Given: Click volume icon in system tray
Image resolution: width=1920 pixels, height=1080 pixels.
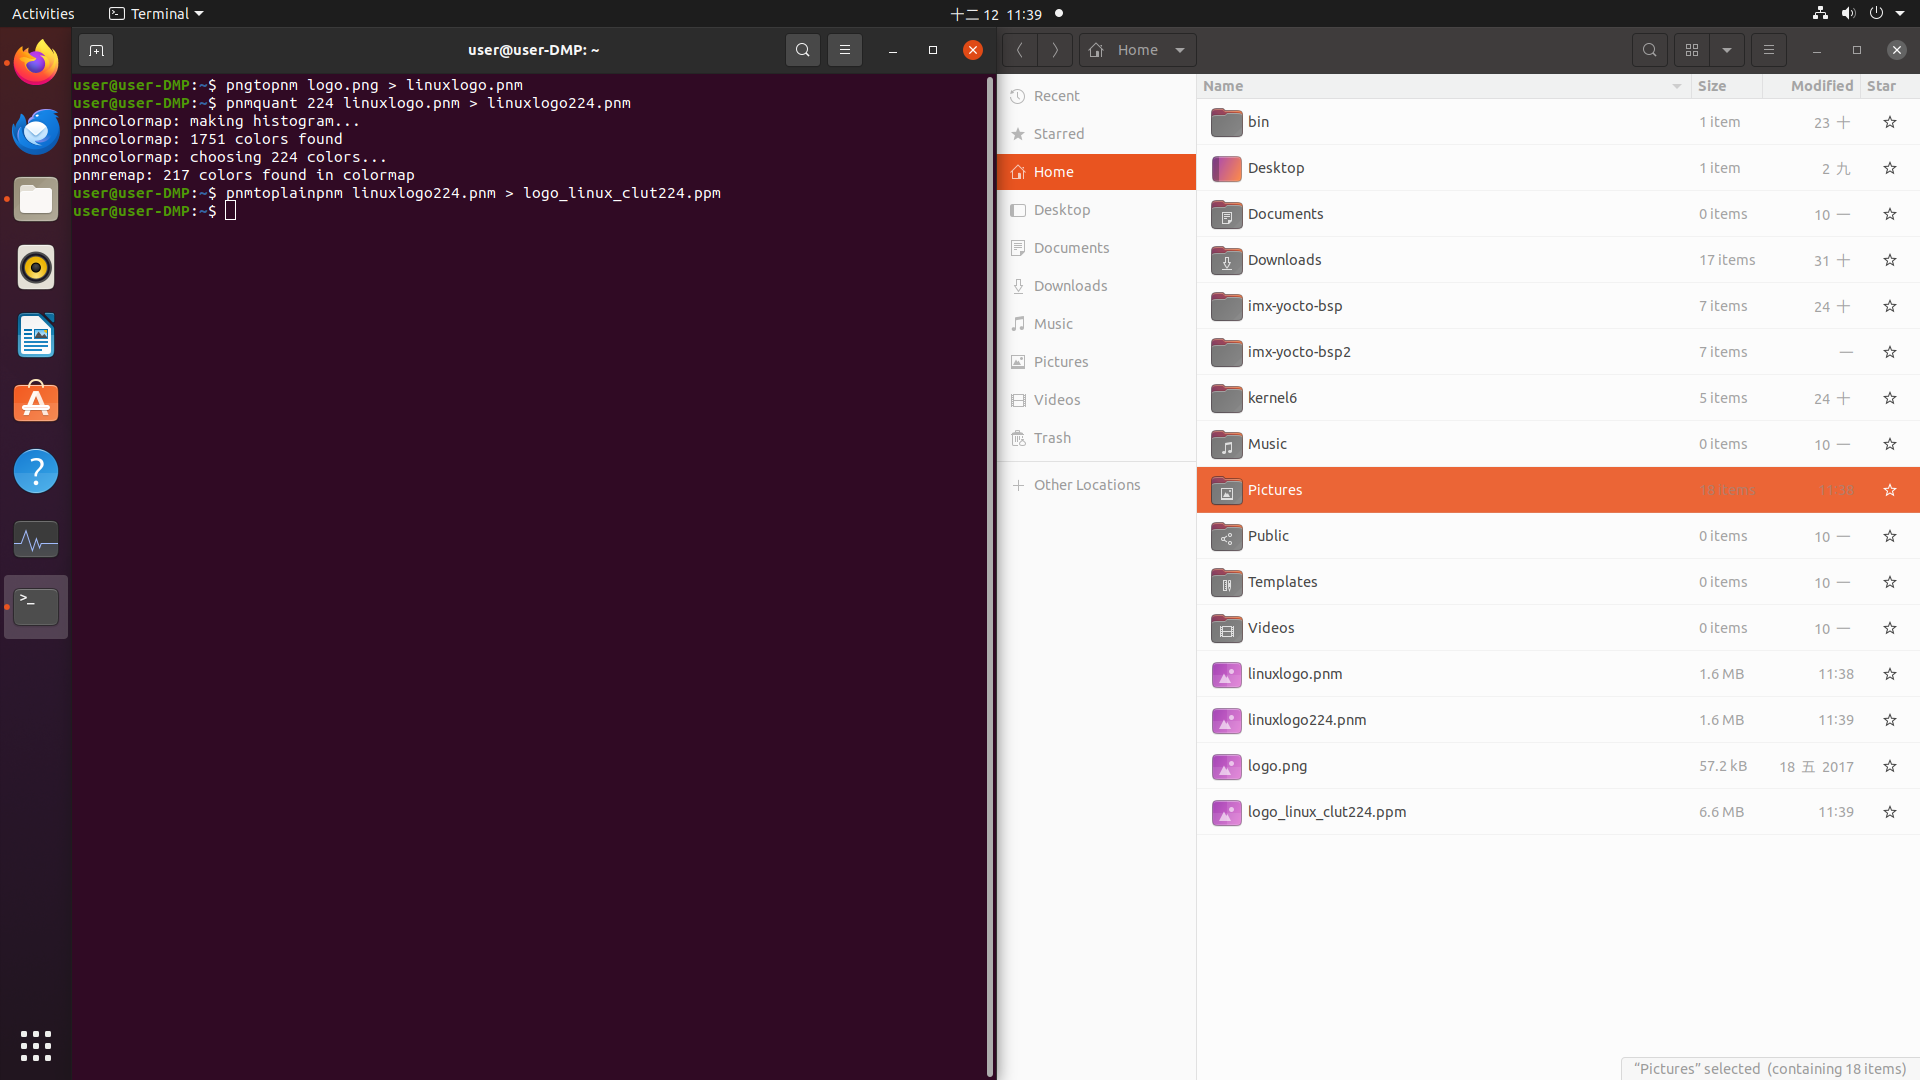Looking at the screenshot, I should 1848,14.
